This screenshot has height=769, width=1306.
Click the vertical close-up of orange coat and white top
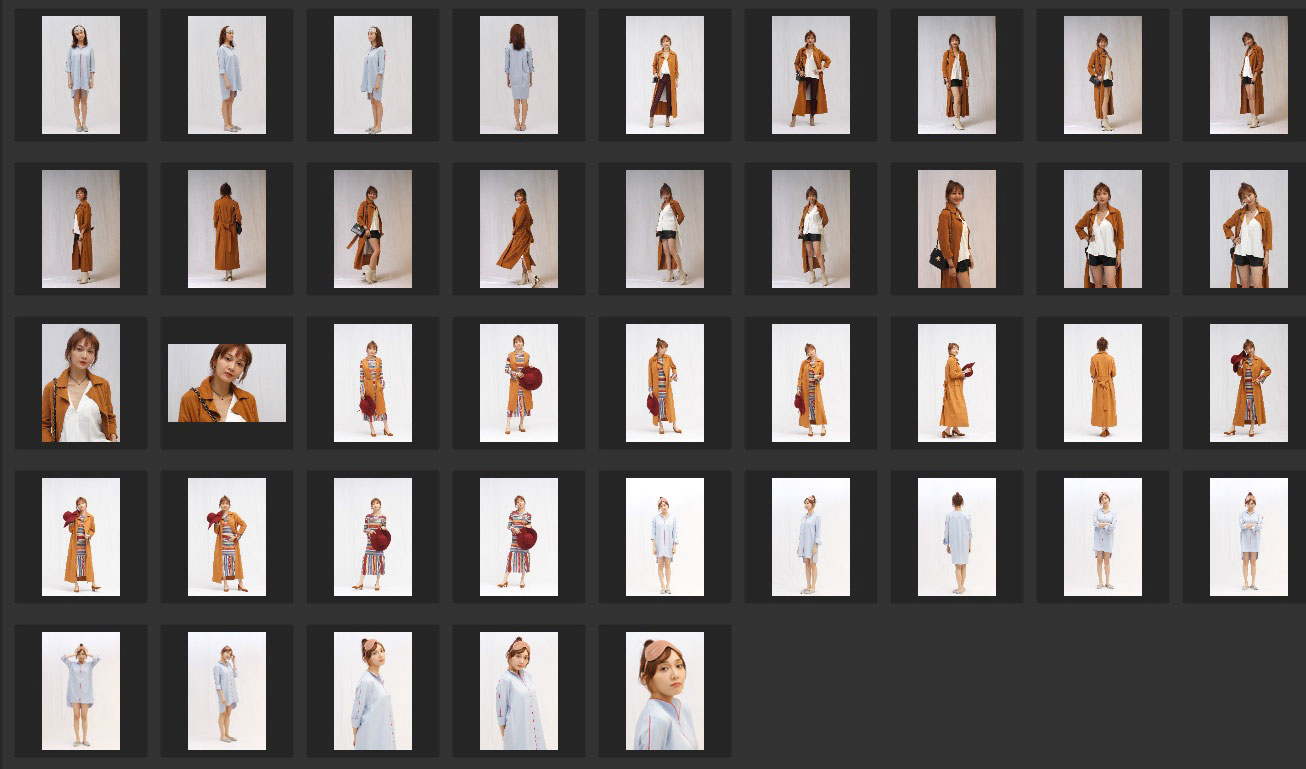click(80, 383)
